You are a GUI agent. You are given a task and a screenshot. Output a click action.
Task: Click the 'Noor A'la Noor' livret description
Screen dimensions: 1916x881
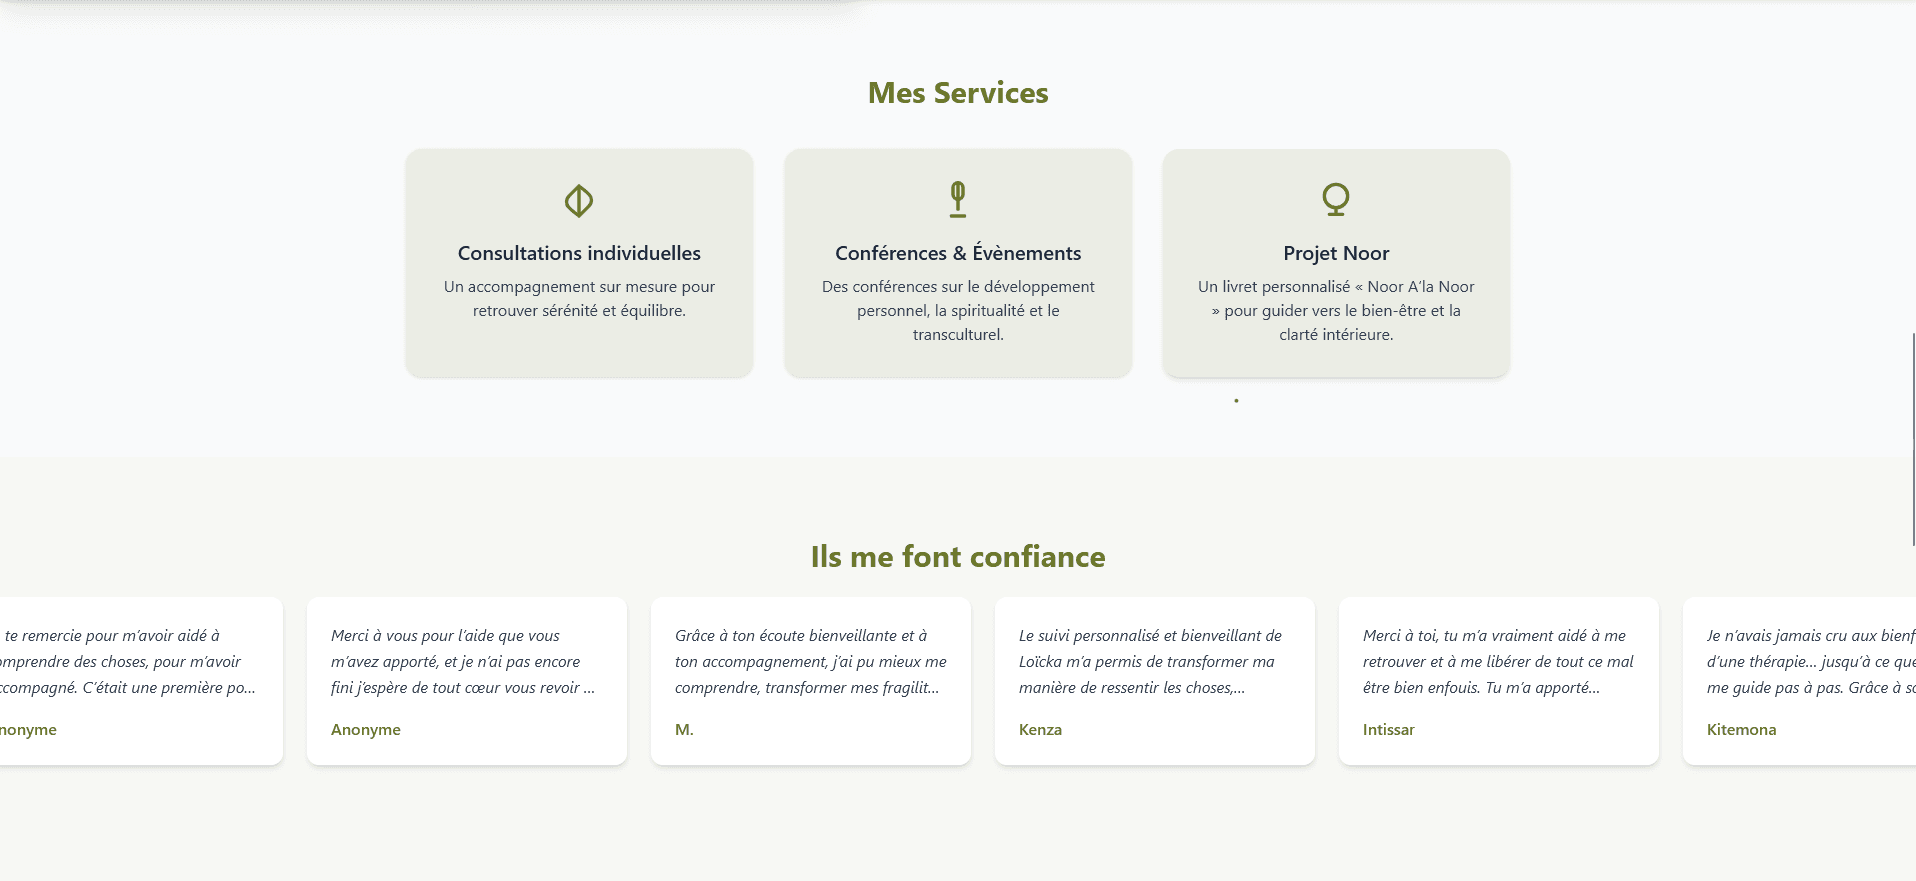pos(1336,310)
